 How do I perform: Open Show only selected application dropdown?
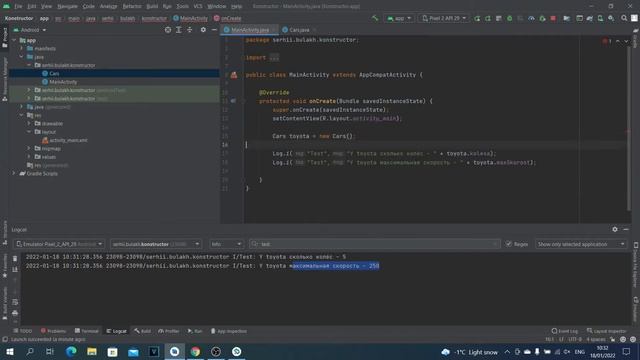[x=581, y=244]
